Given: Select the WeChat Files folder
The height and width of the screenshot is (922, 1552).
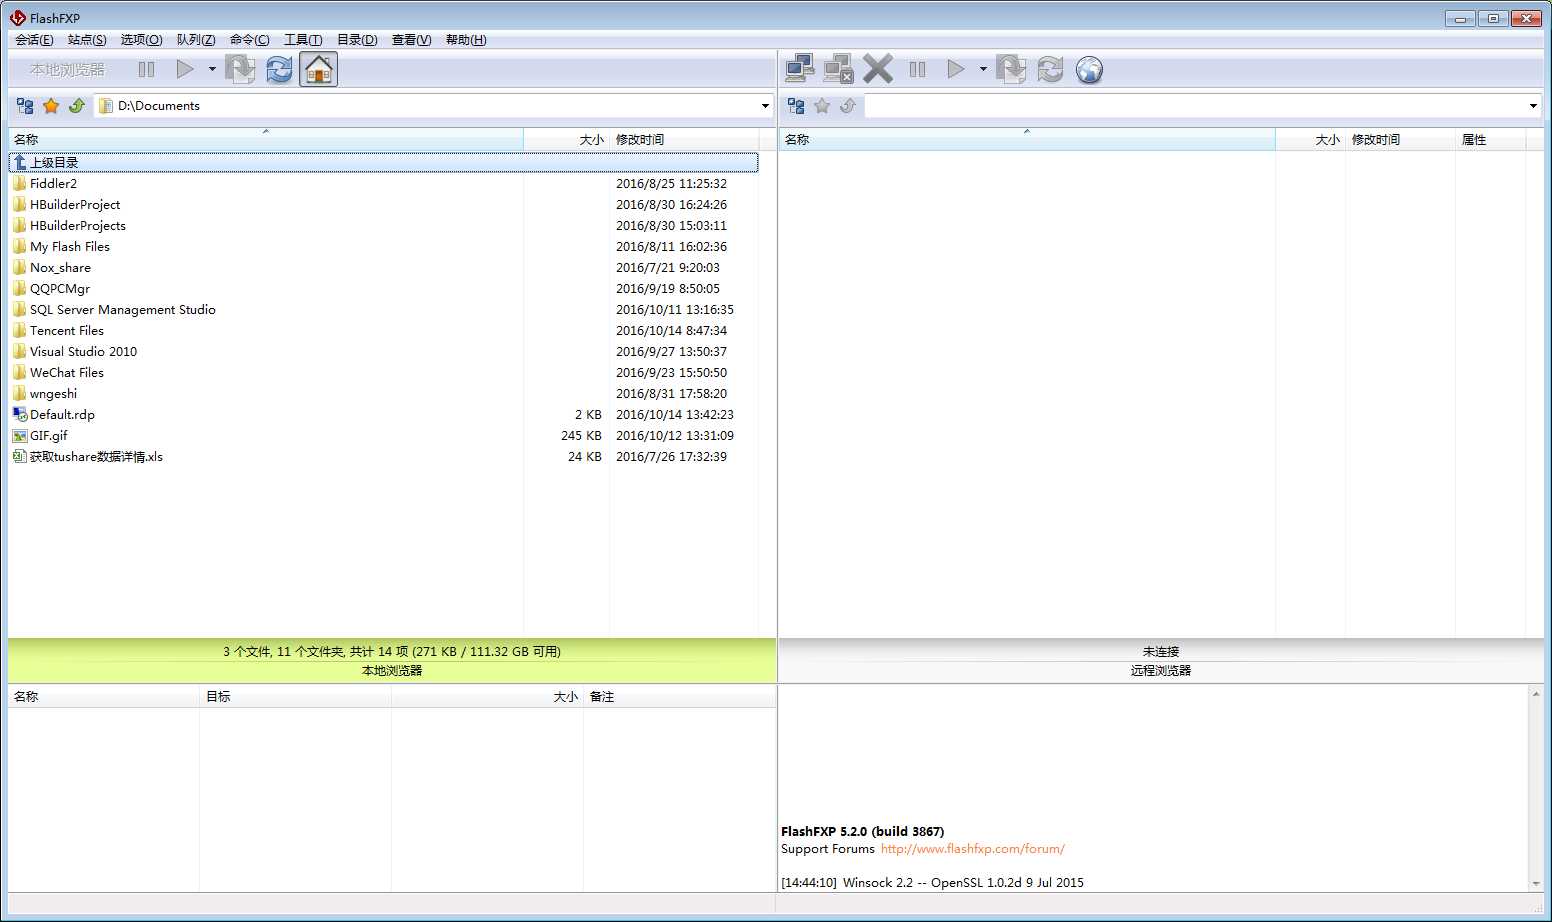Looking at the screenshot, I should [384, 373].
